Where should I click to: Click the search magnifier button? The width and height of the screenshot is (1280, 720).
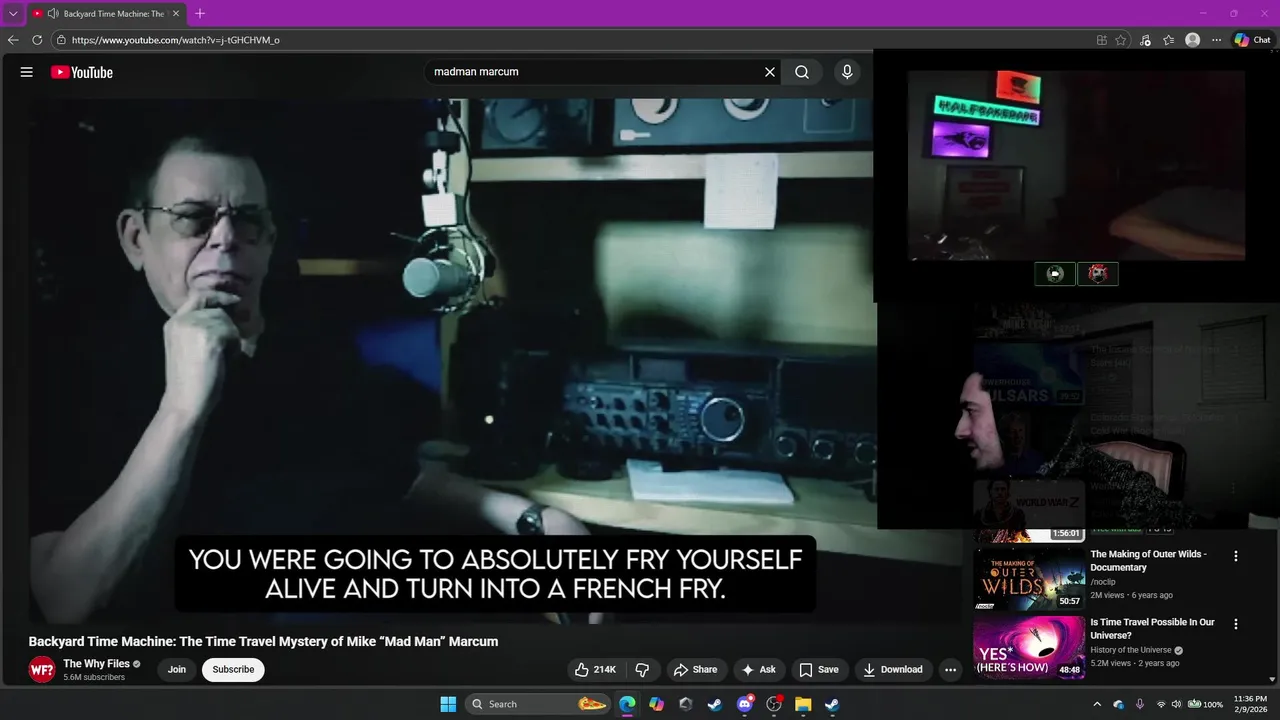pos(802,72)
